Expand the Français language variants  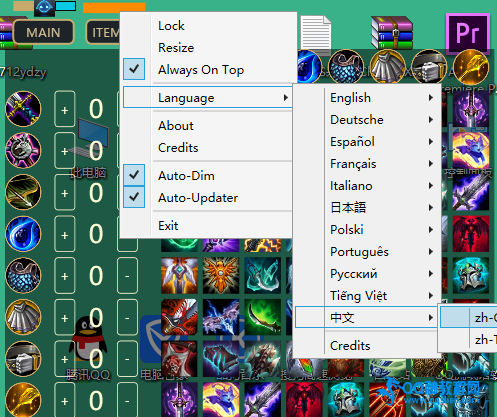click(367, 164)
